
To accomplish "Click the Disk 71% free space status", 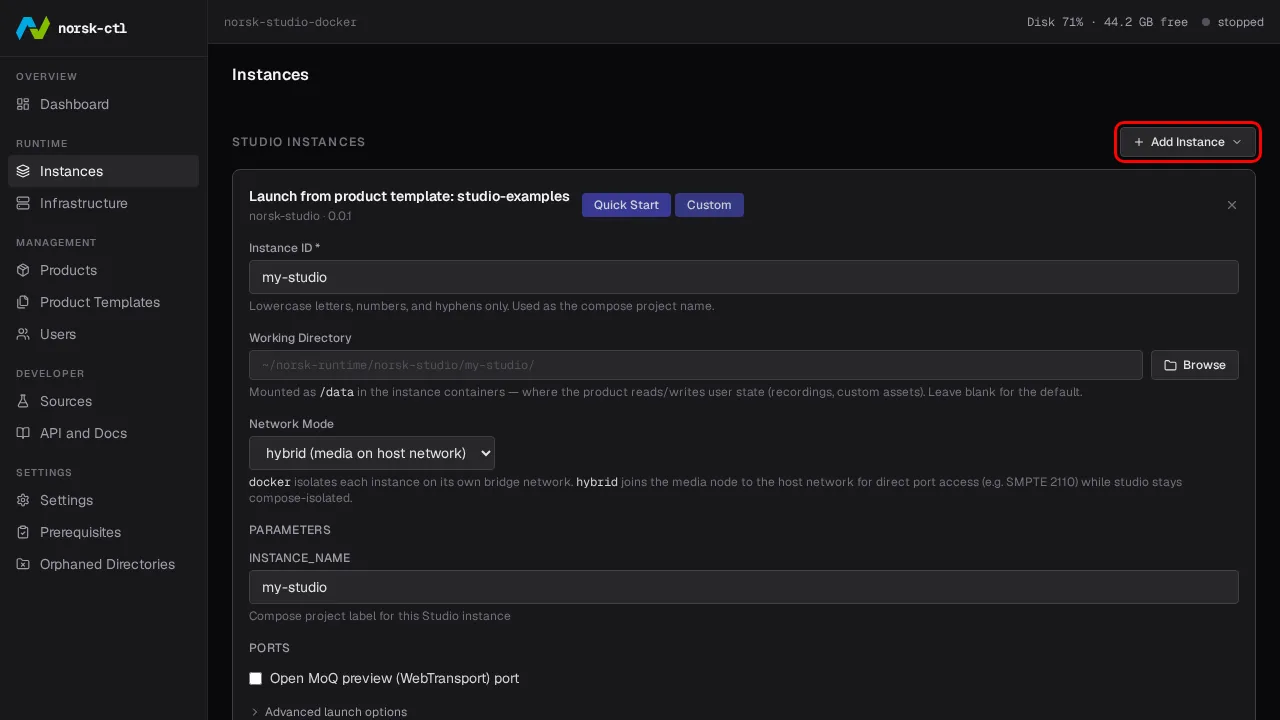I will tap(1107, 22).
